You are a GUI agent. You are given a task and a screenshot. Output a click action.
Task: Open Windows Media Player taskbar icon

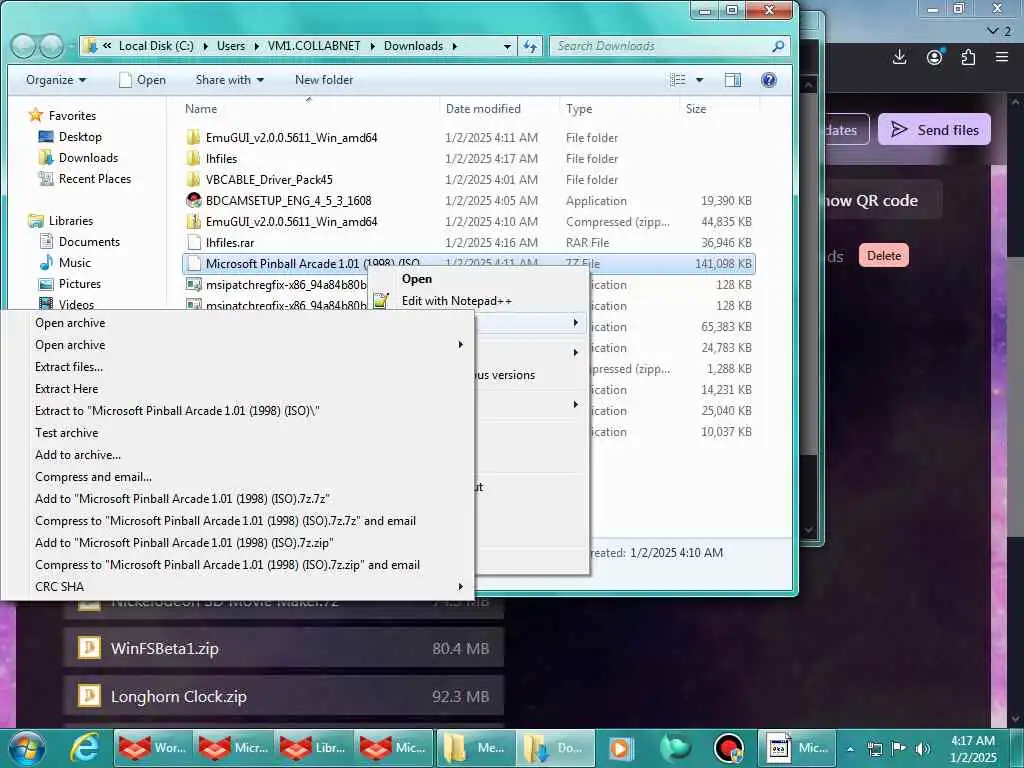620,748
